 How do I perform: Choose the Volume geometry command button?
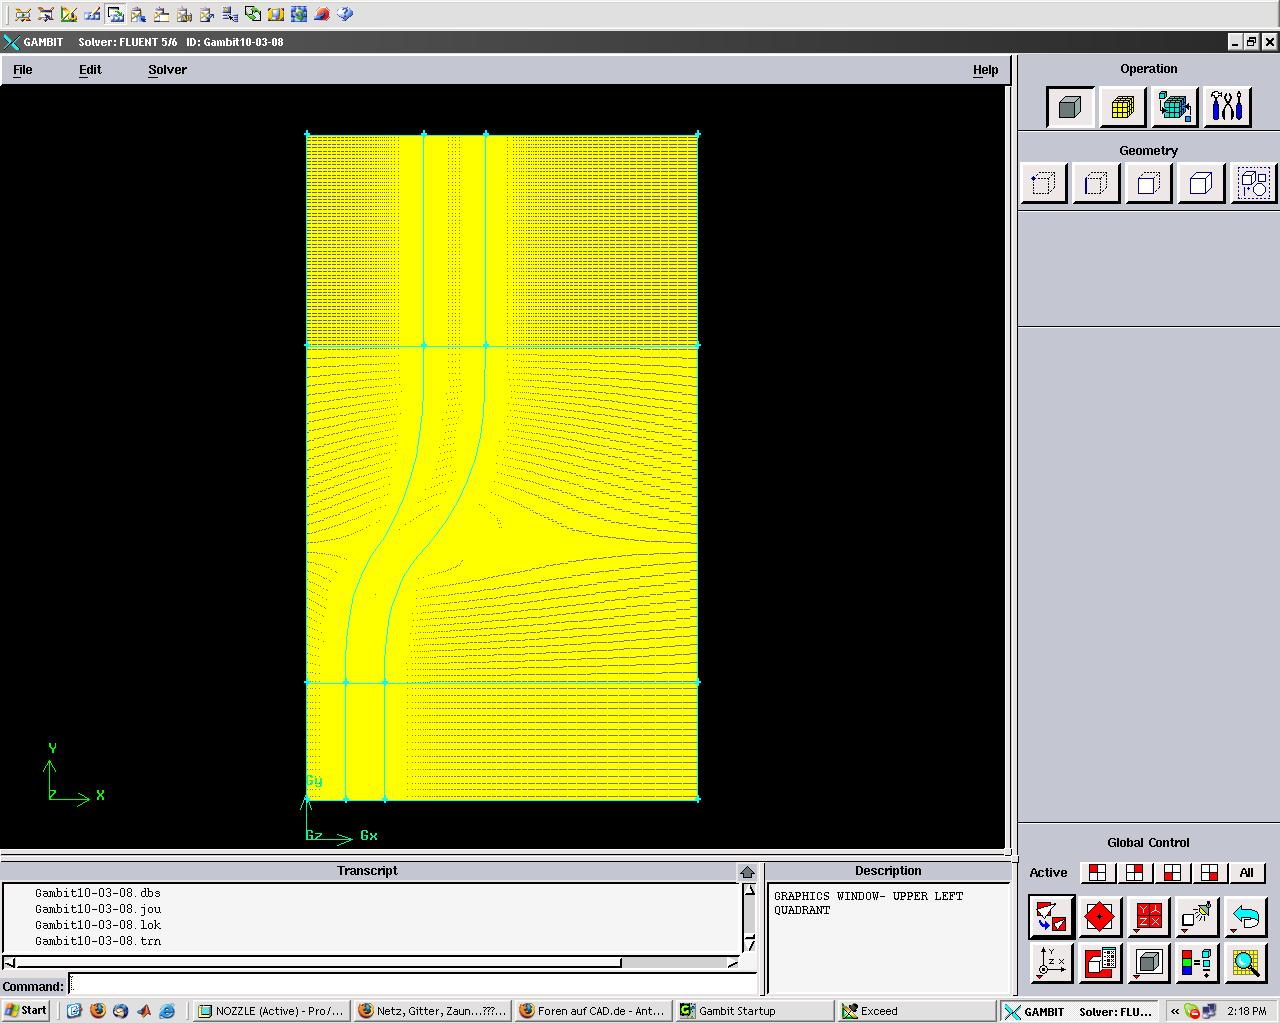[x=1201, y=184]
